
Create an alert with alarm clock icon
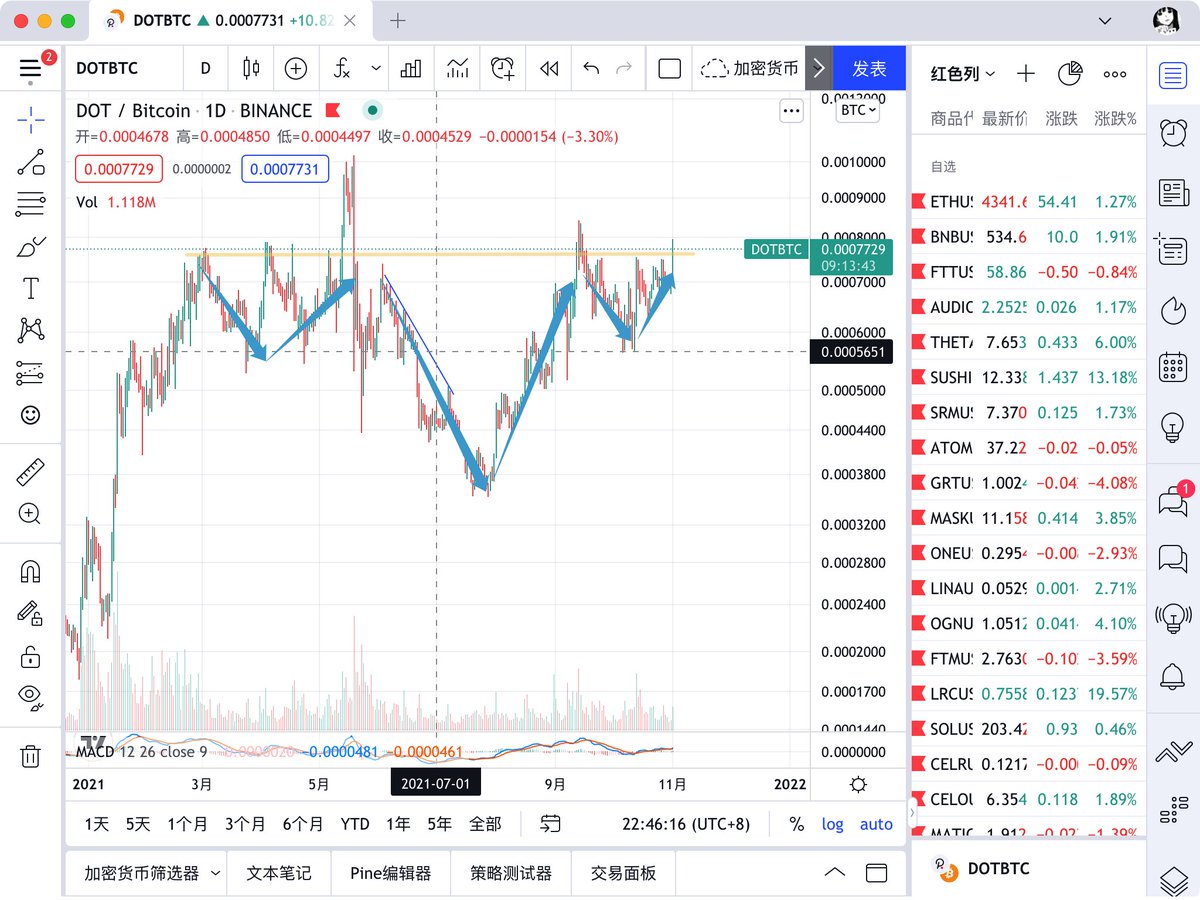[x=503, y=68]
